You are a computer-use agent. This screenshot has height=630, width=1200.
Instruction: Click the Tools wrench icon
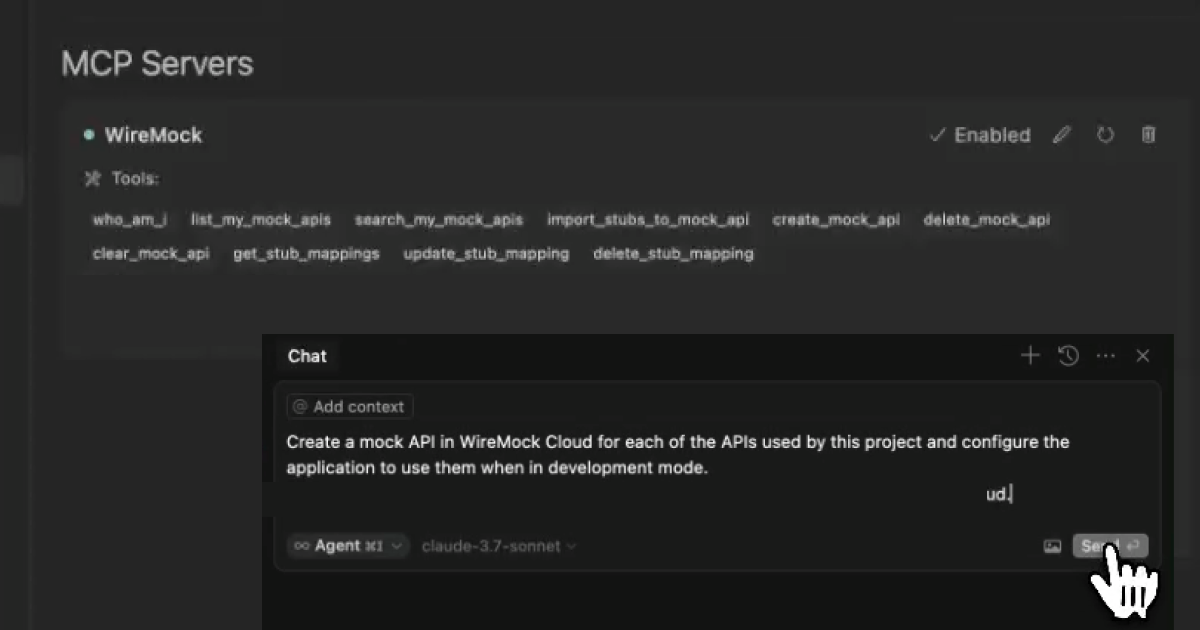pyautogui.click(x=93, y=179)
